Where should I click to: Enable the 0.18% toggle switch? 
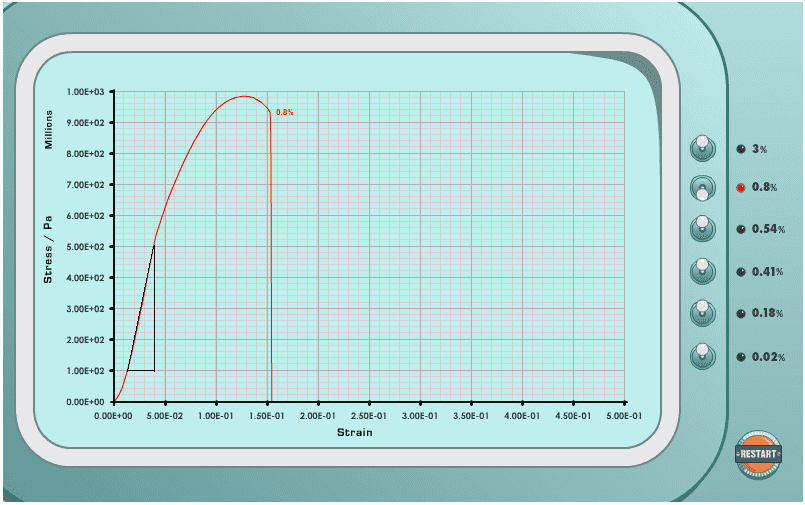tap(702, 313)
